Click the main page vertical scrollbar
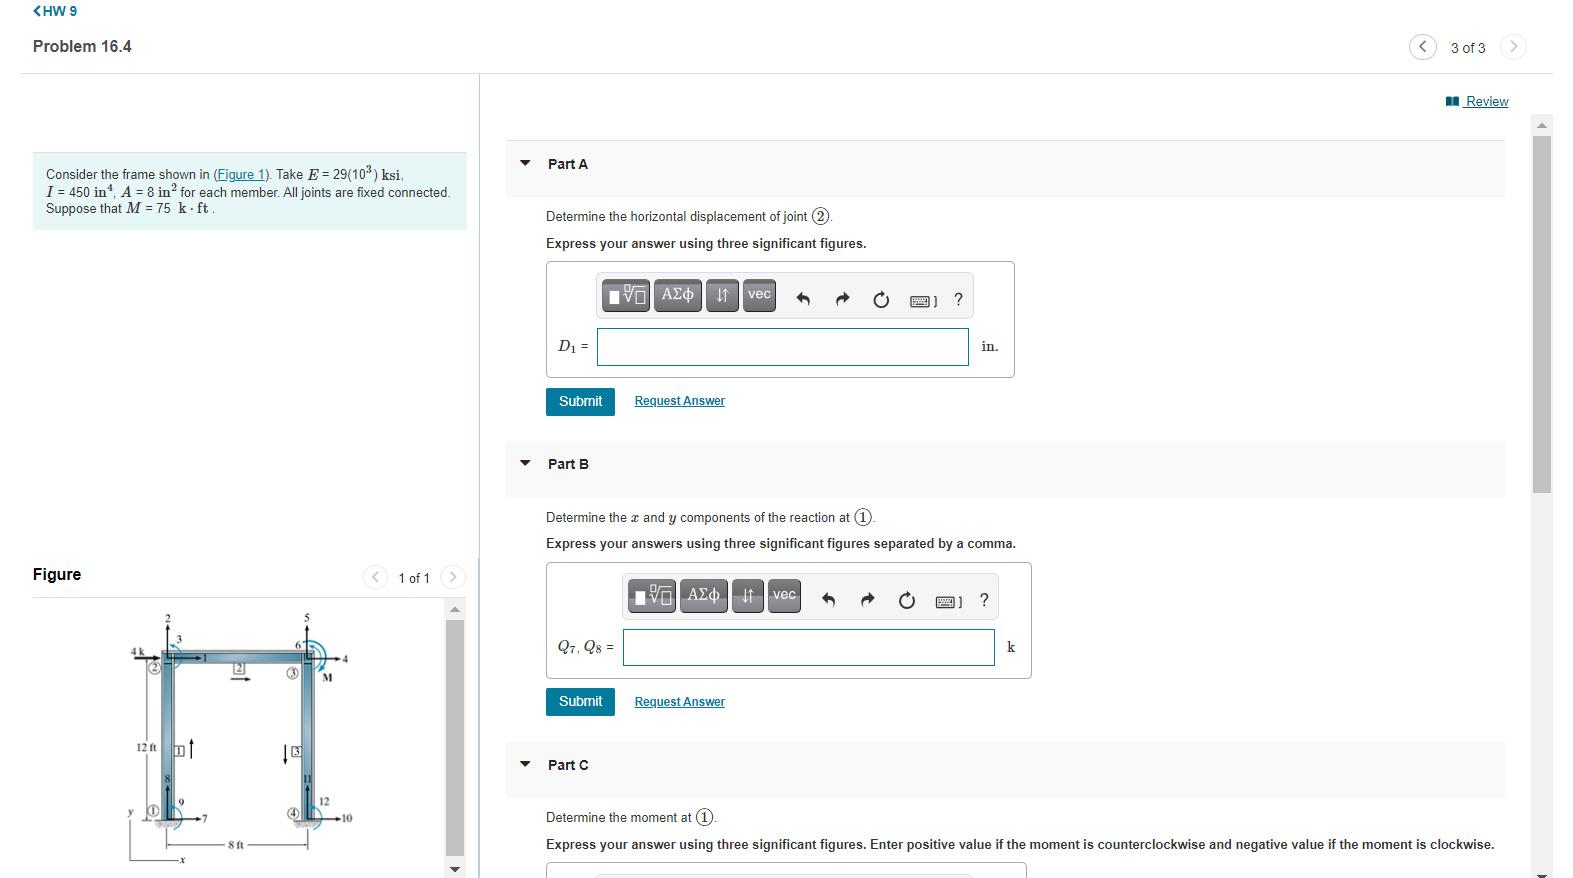Image resolution: width=1573 pixels, height=878 pixels. [x=1542, y=314]
